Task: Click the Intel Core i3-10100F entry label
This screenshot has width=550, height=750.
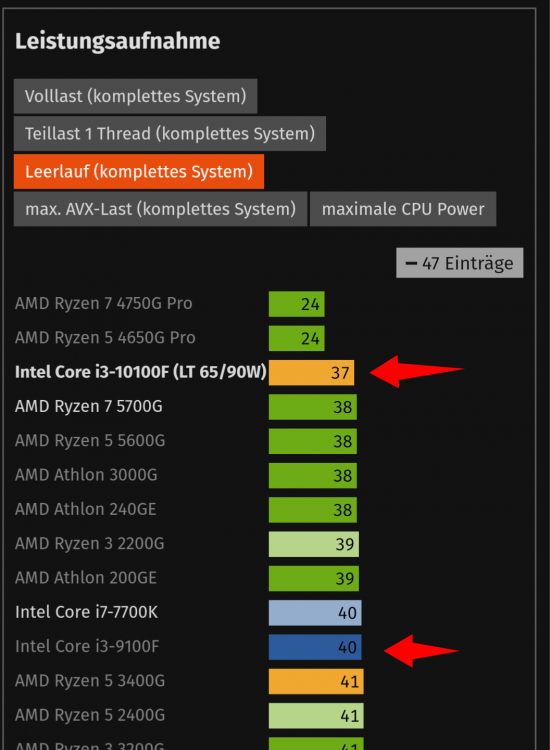Action: (x=141, y=372)
